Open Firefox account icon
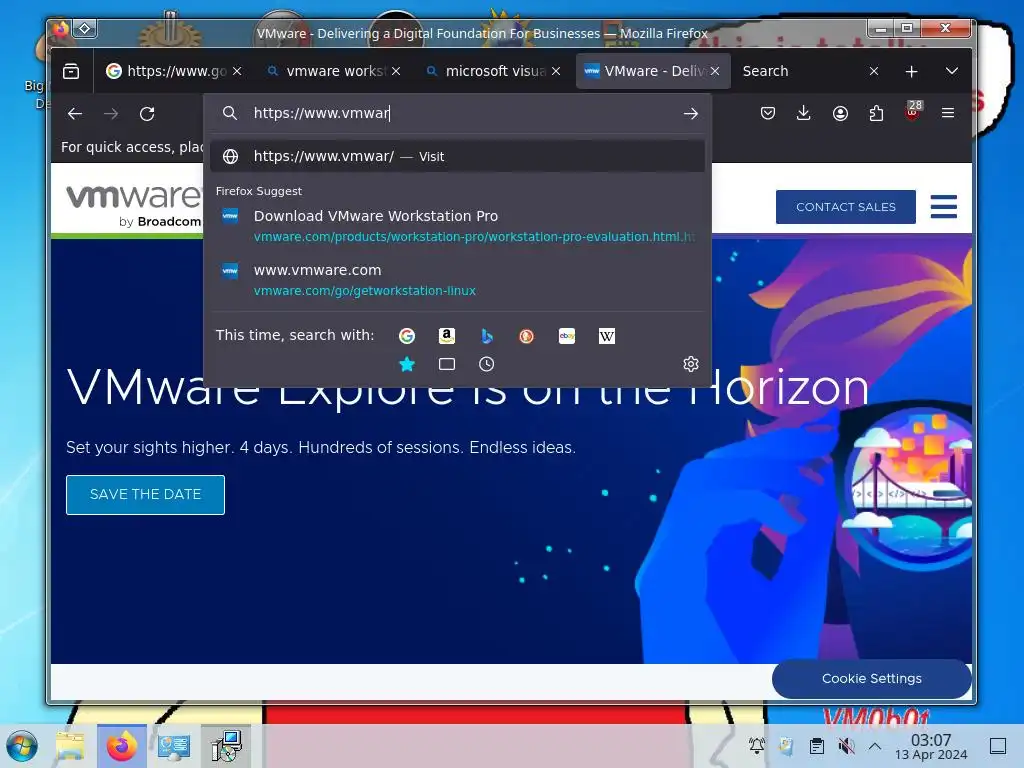This screenshot has height=768, width=1024. point(840,114)
